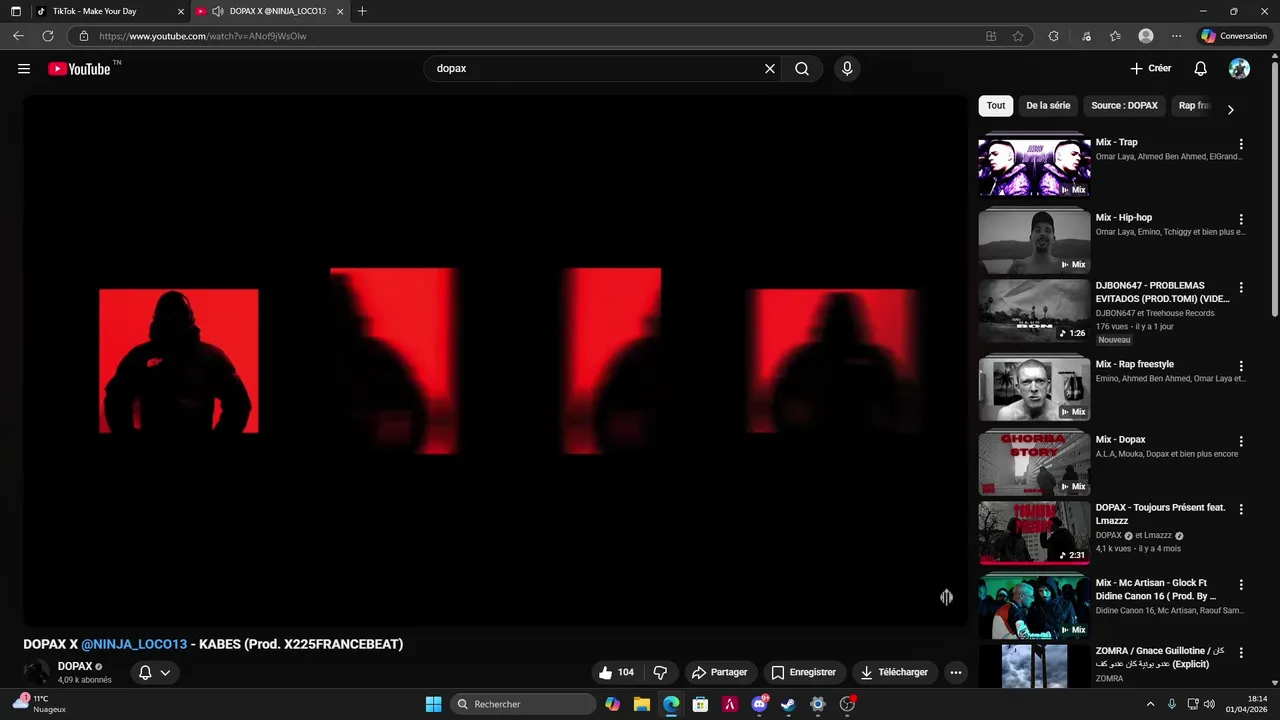1280x720 pixels.
Task: Open options menu for Mix - Trap
Action: (x=1241, y=144)
